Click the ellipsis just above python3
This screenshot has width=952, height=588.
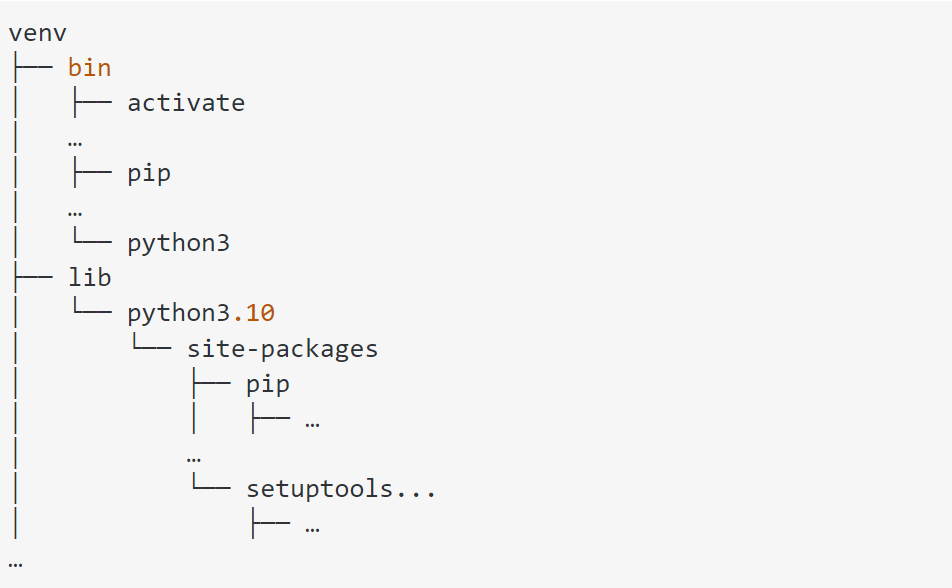coord(75,209)
